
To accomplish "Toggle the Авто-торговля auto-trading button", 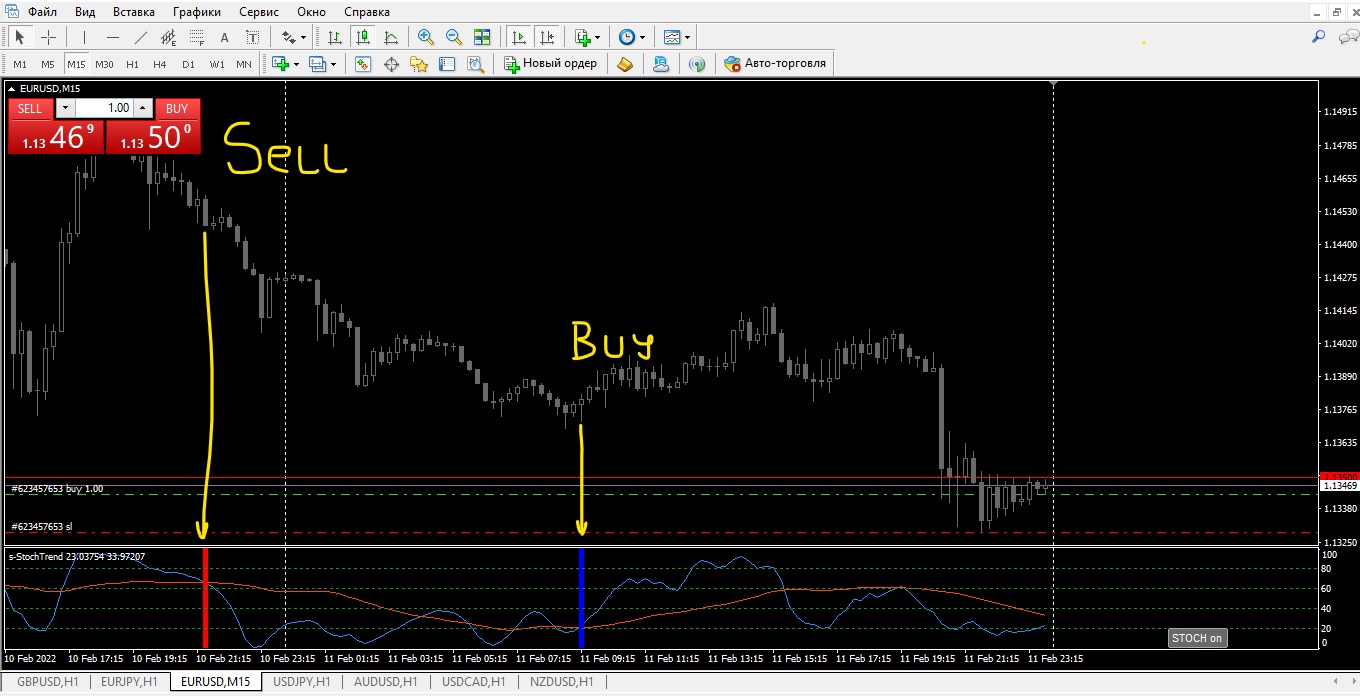I will (776, 64).
